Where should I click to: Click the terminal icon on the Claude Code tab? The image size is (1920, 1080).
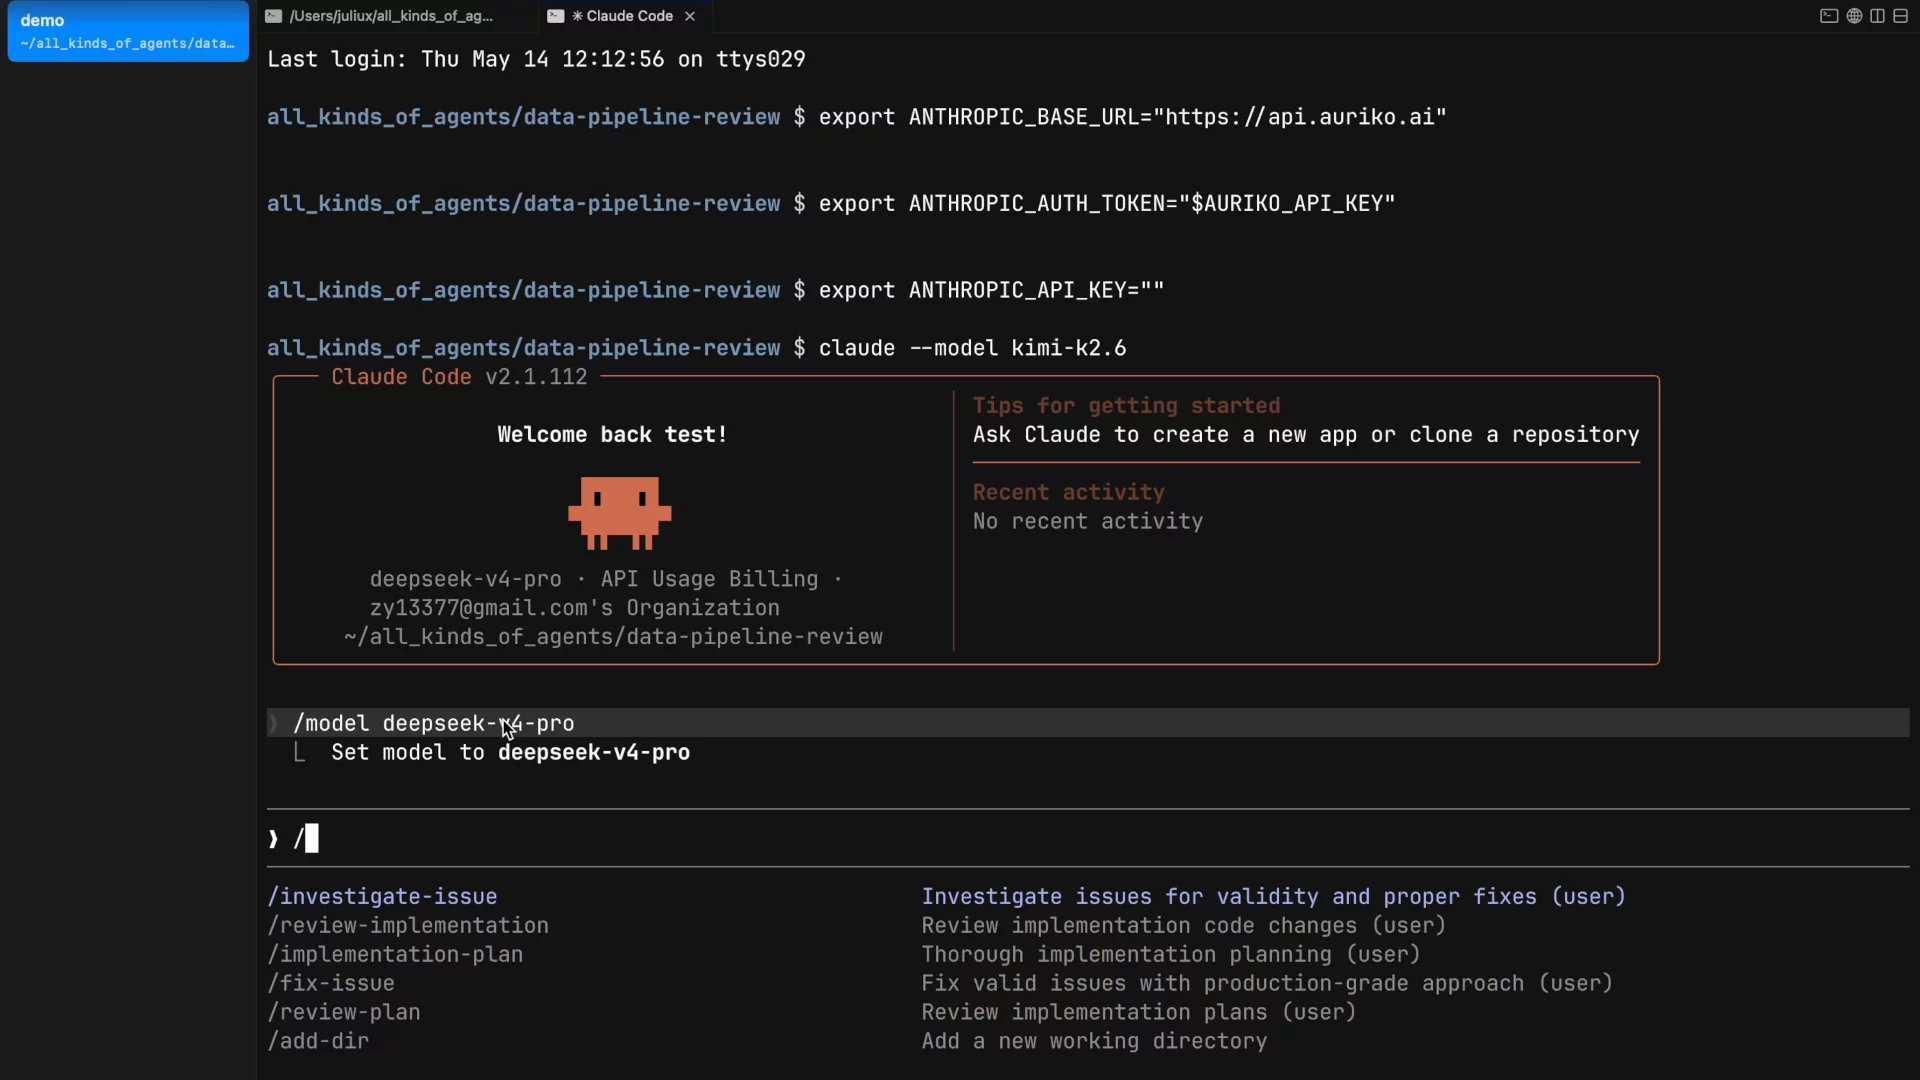pyautogui.click(x=556, y=16)
